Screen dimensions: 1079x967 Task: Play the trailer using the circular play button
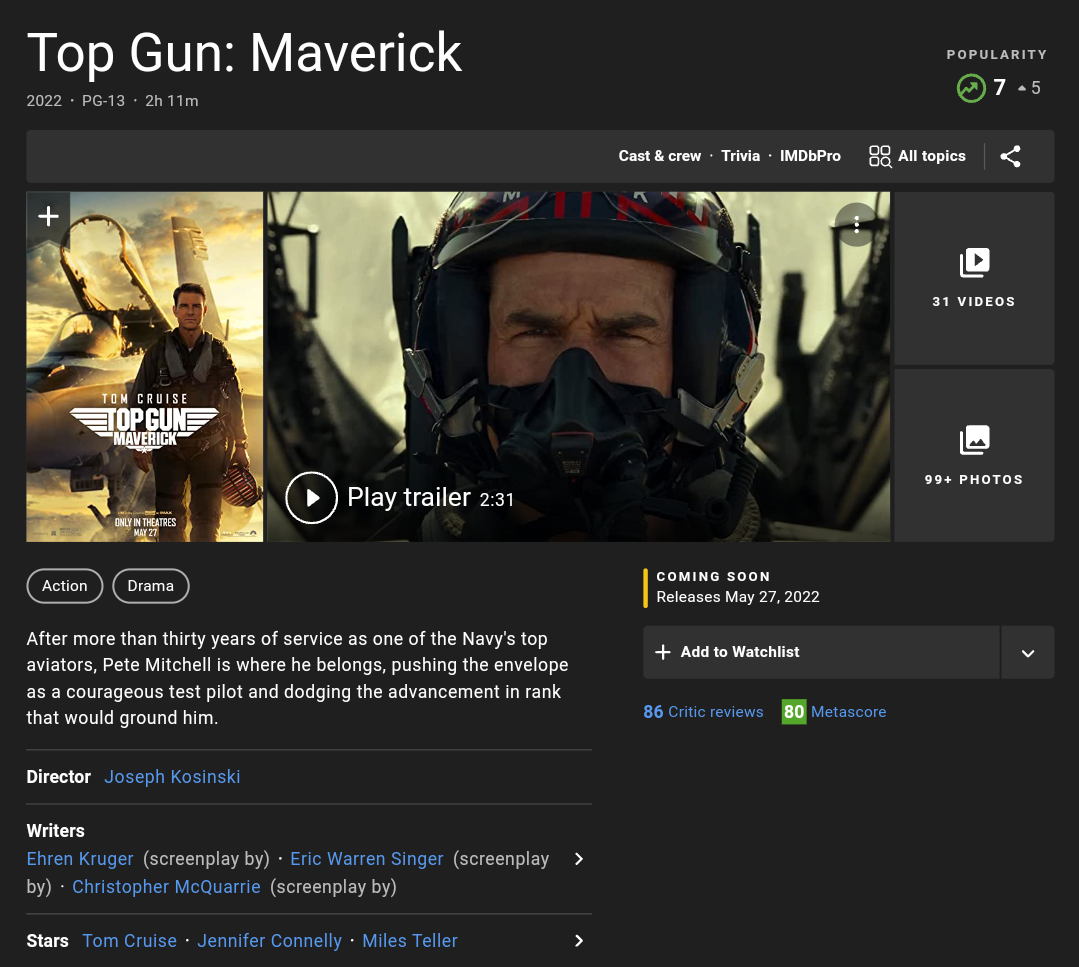(x=312, y=498)
